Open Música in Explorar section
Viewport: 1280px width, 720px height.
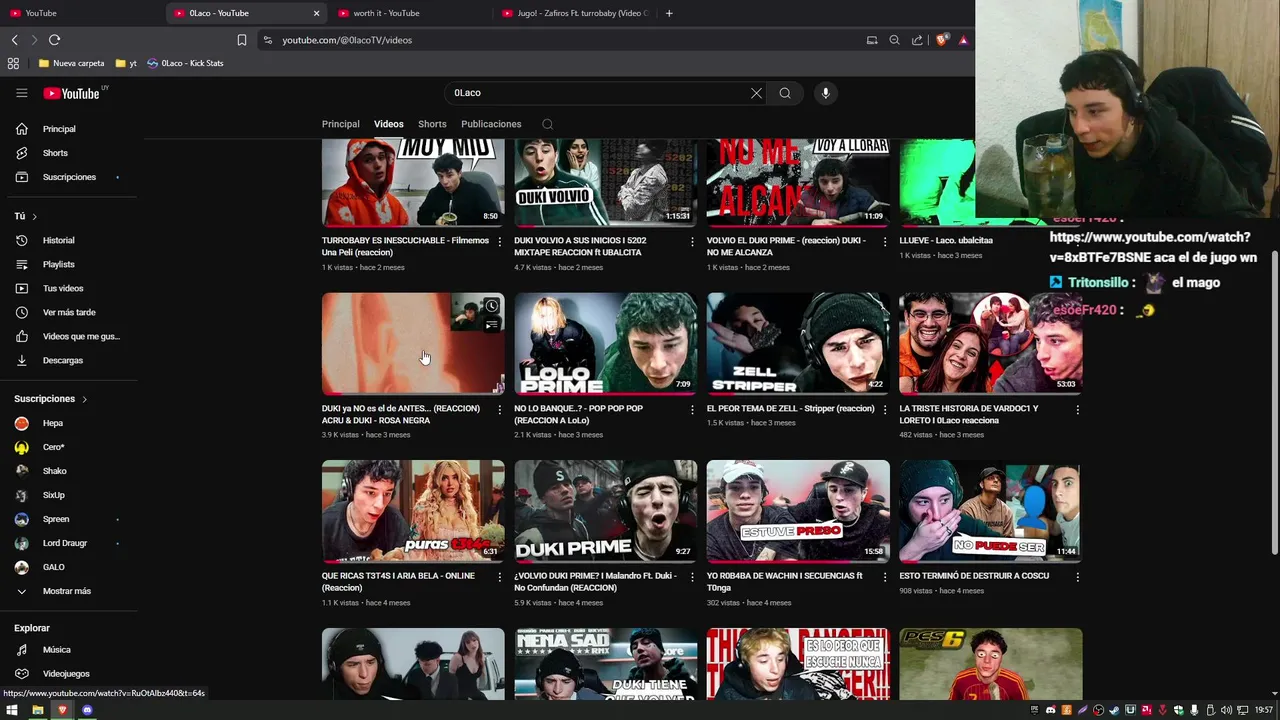coord(56,650)
